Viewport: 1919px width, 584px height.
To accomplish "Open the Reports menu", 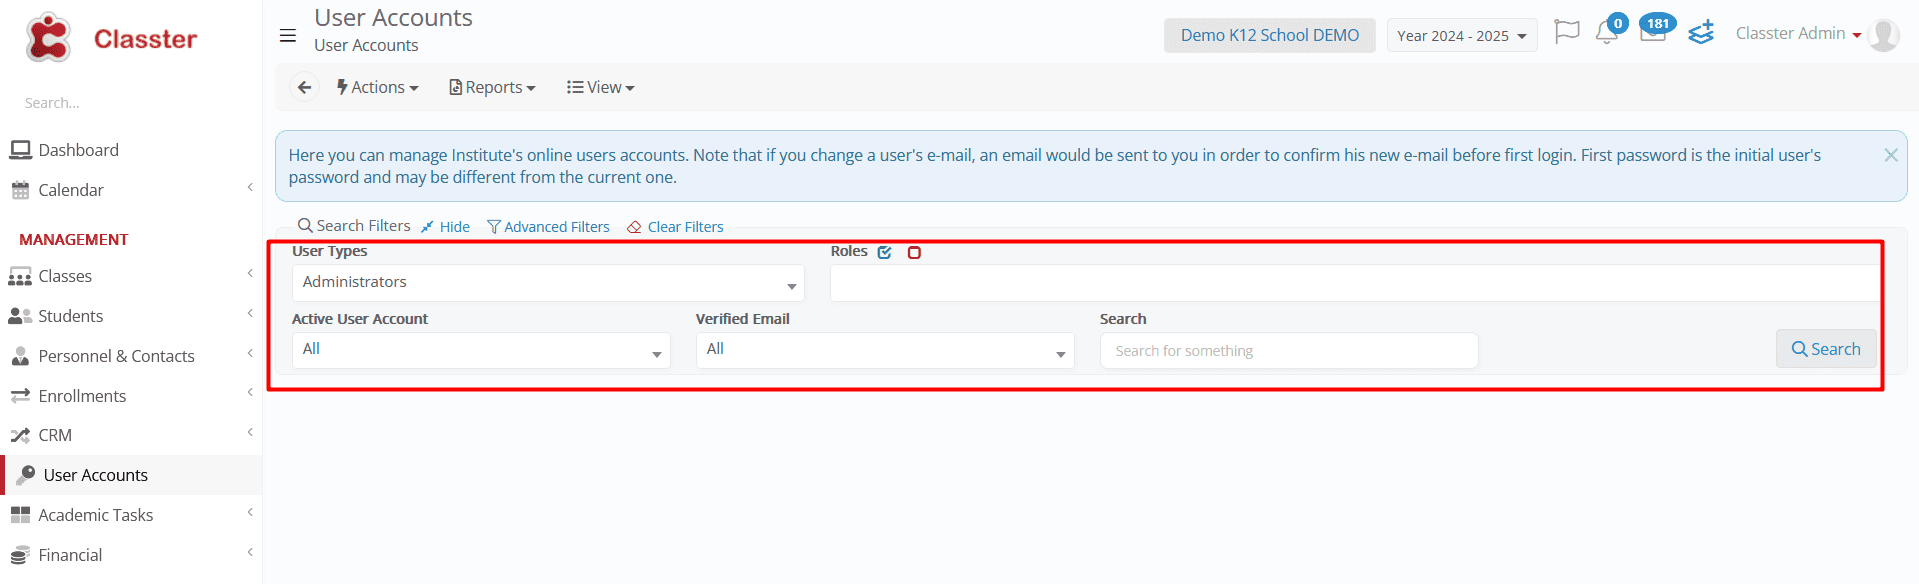I will click(493, 88).
